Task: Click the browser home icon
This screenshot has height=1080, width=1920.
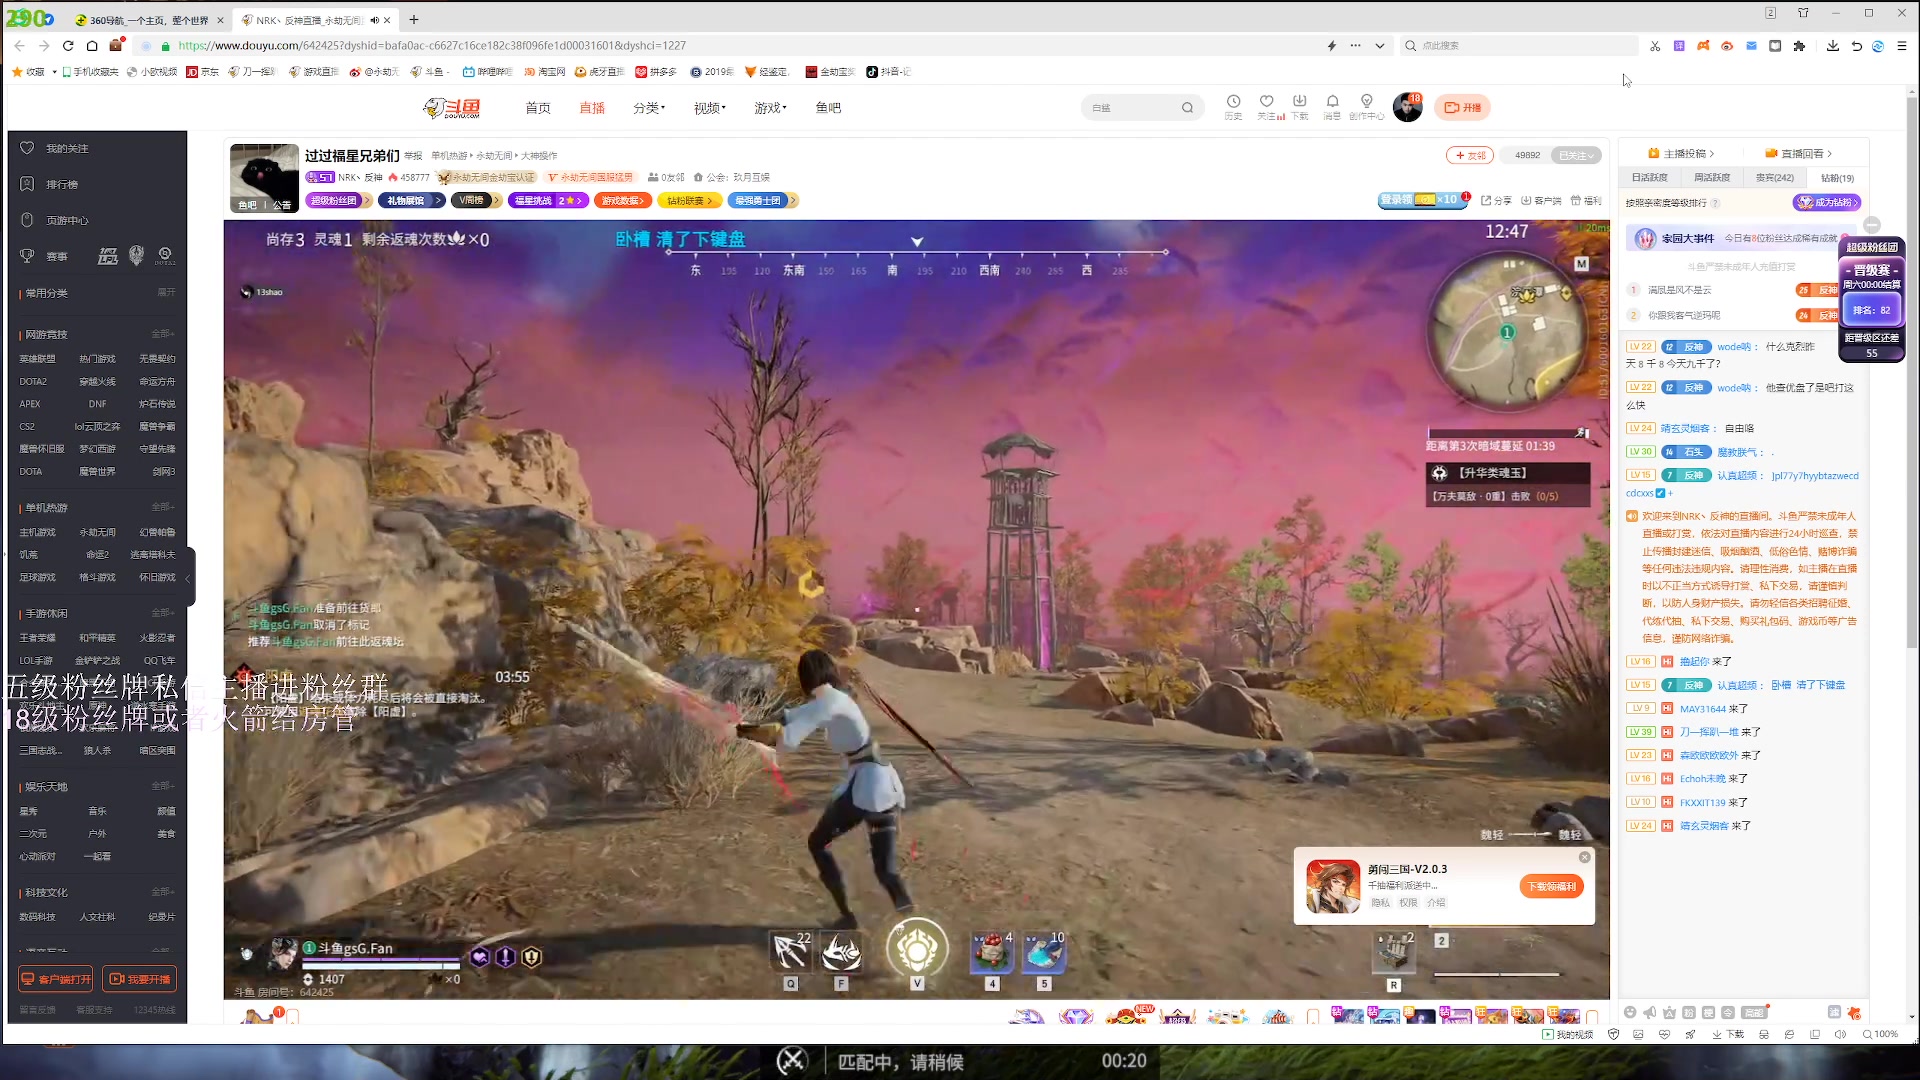Action: pos(92,46)
